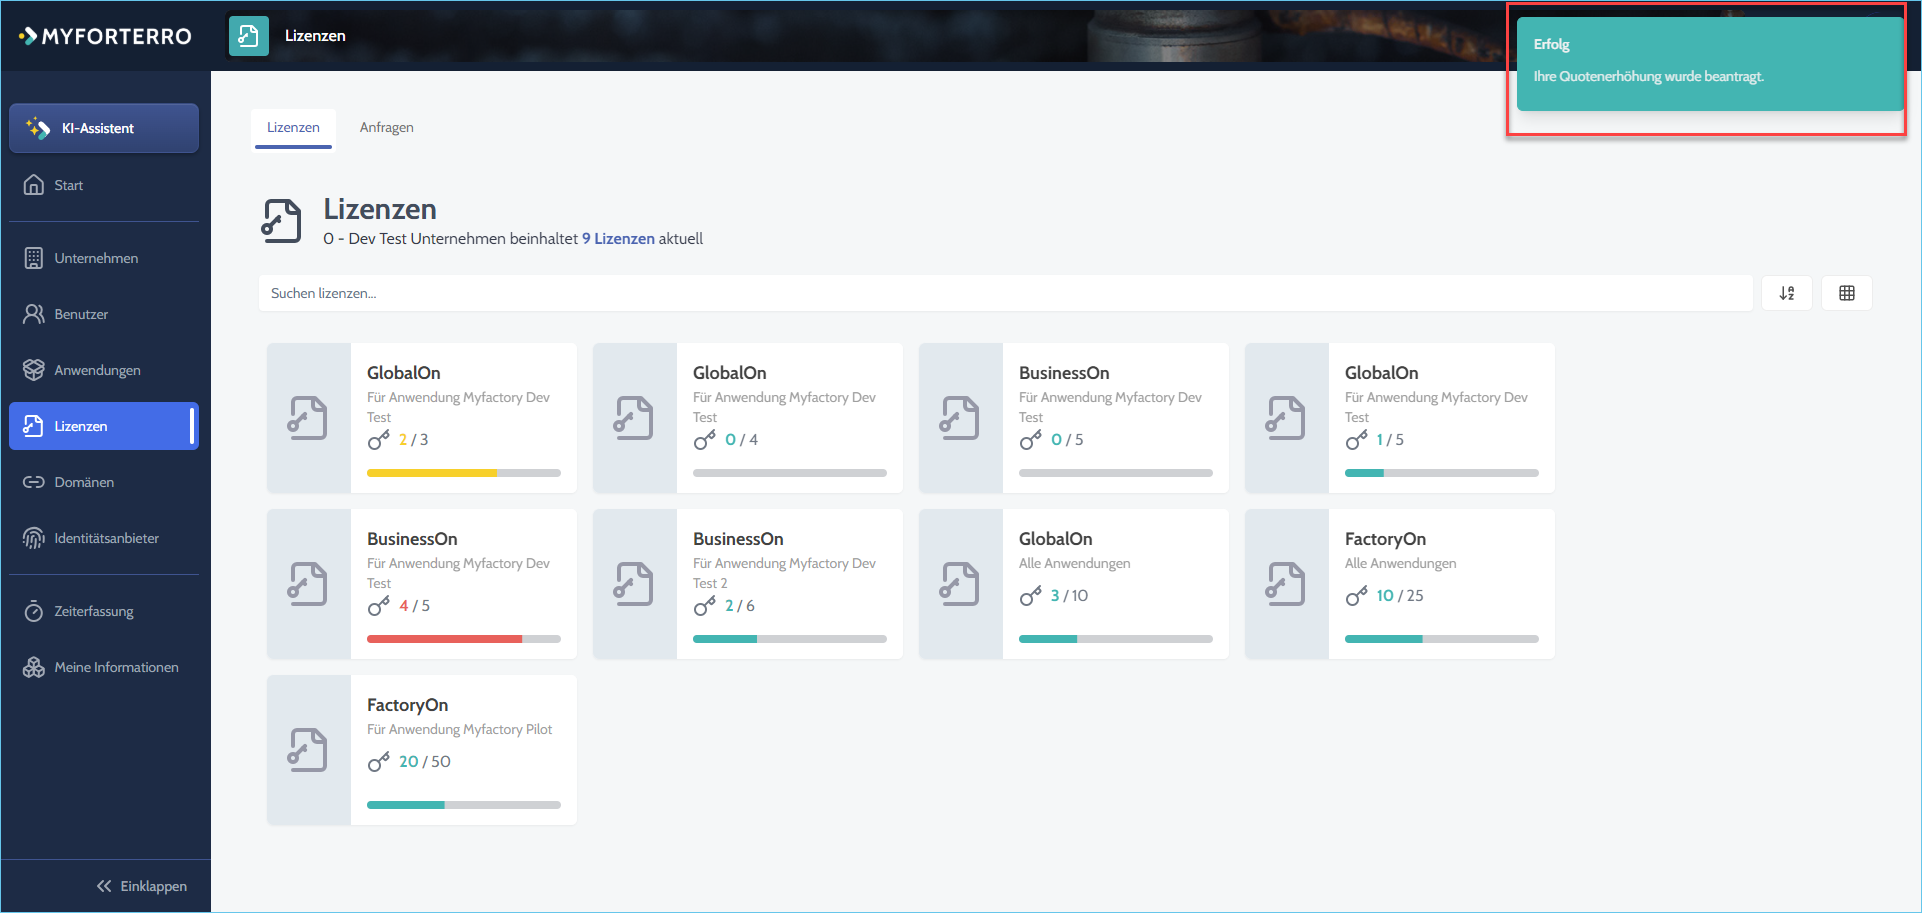Open Unternehmen in the sidebar
1922x913 pixels.
point(104,258)
